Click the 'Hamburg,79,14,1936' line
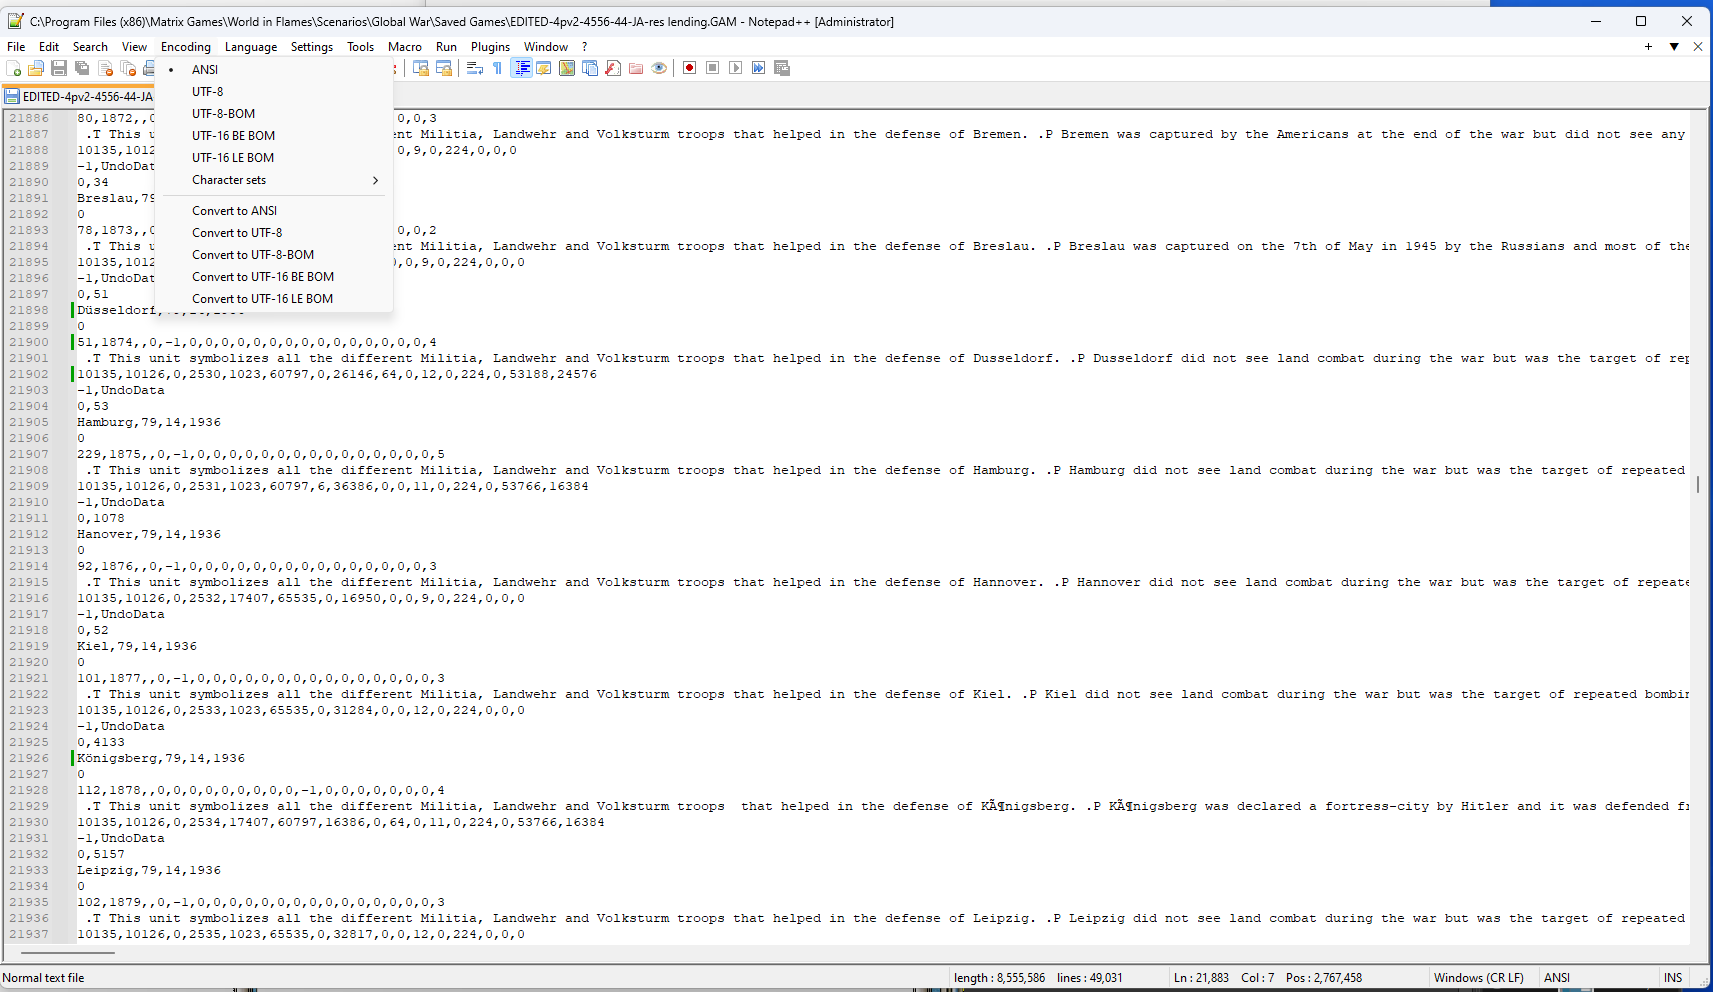The width and height of the screenshot is (1713, 992). pos(149,422)
